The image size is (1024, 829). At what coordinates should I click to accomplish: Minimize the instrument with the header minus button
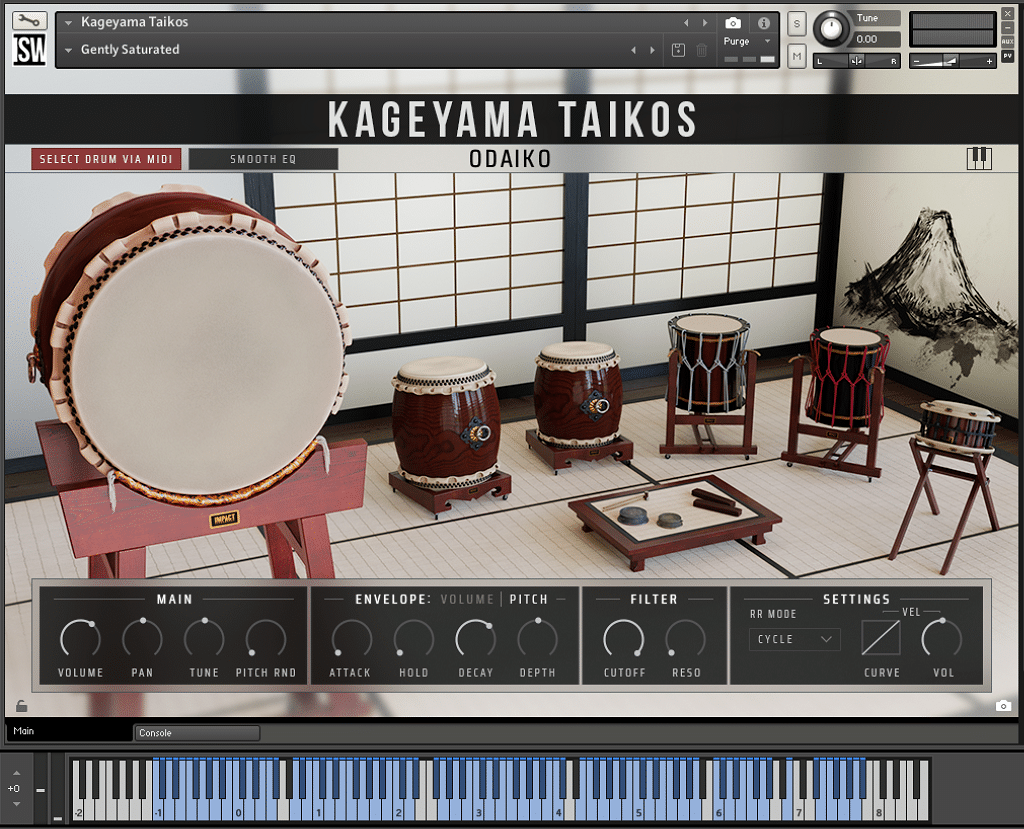point(1008,27)
